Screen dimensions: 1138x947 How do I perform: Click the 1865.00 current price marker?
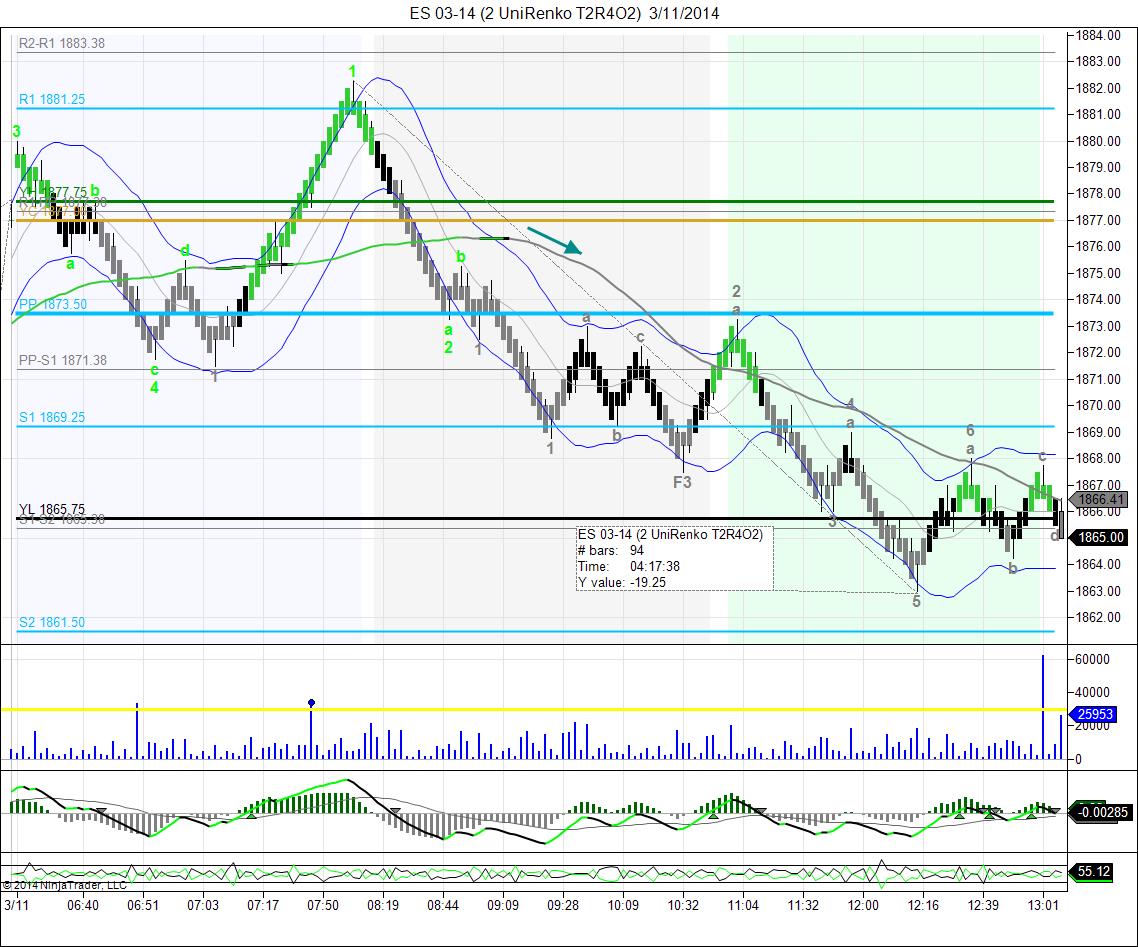click(x=1100, y=538)
